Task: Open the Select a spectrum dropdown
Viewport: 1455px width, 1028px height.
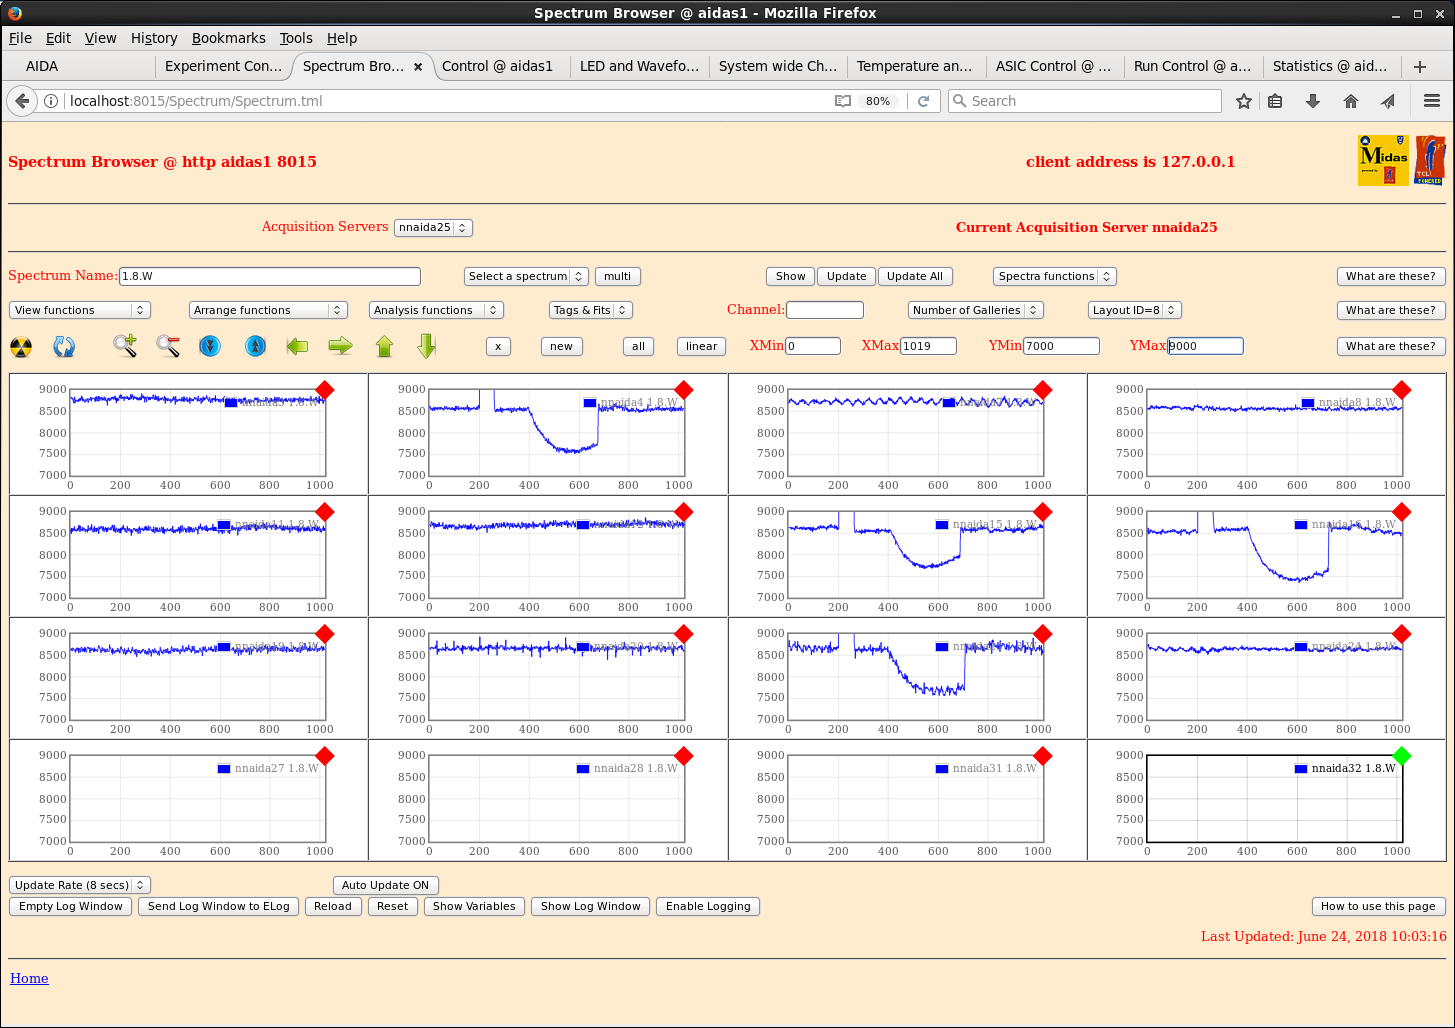Action: tap(526, 277)
